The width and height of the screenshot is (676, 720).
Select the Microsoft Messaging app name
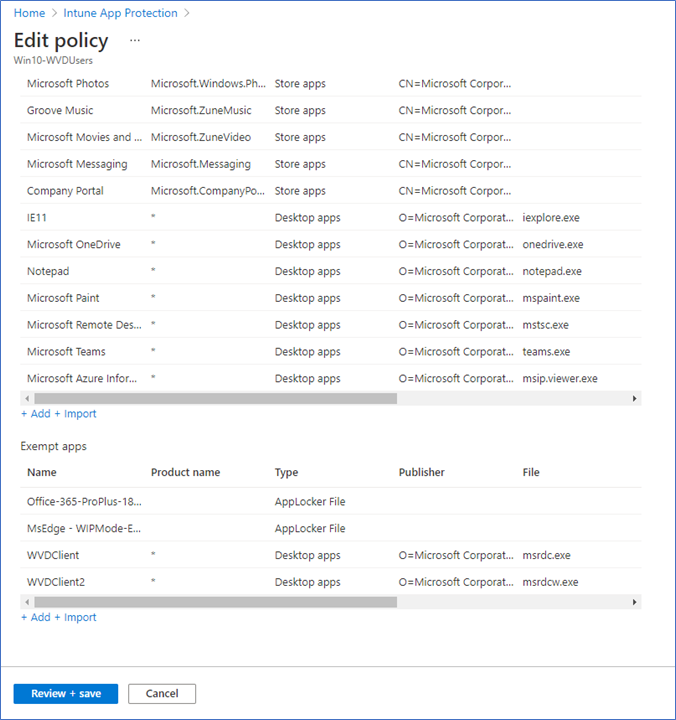(x=77, y=164)
